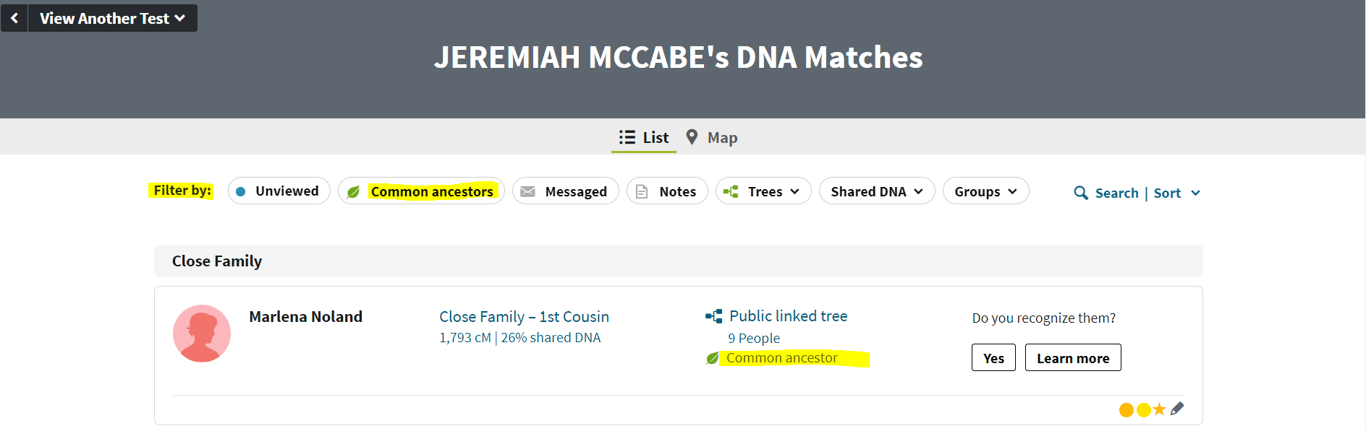
Task: Click the Search magnifier icon
Action: (1081, 193)
